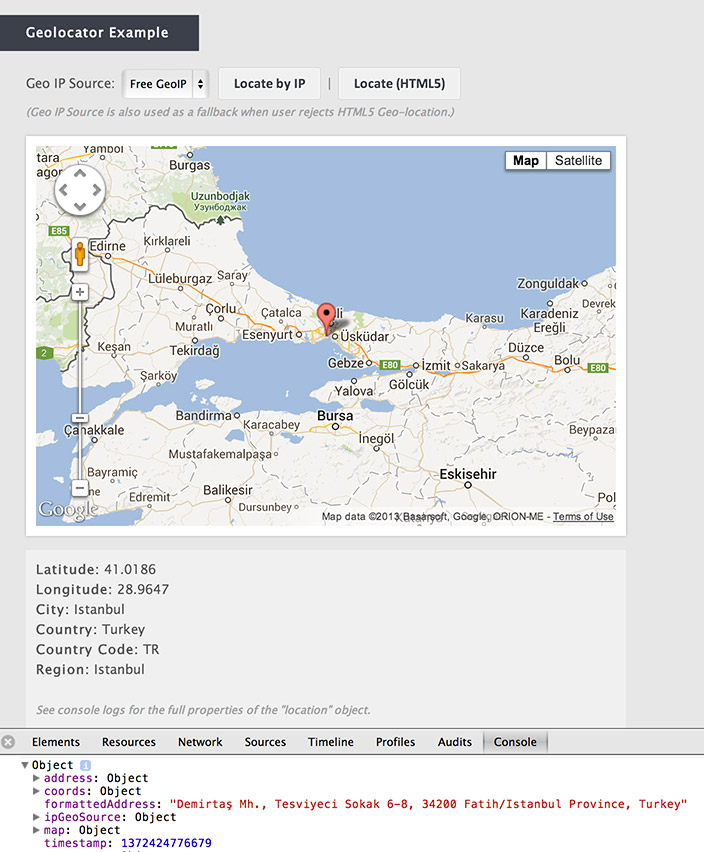Image resolution: width=704 pixels, height=852 pixels.
Task: Click the Zonguldak label on the map
Action: tap(548, 284)
